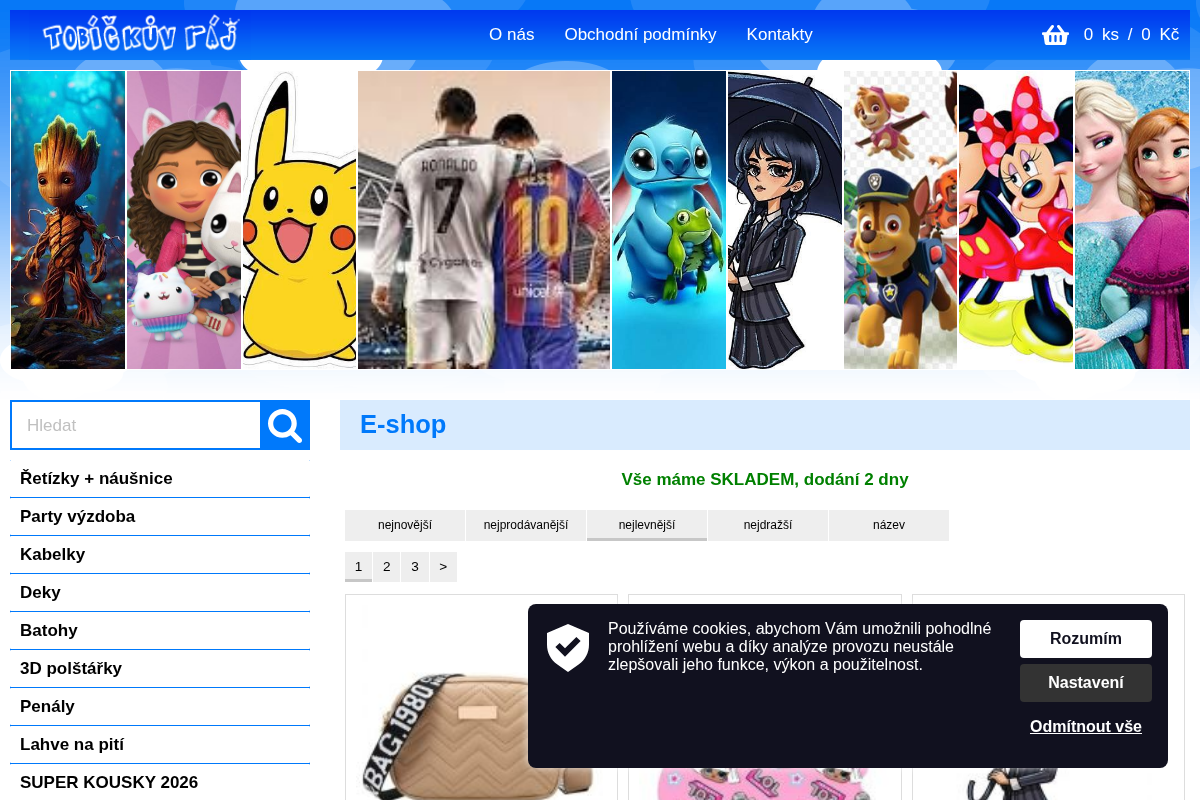The image size is (1200, 800).
Task: Select the Deky category
Action: (x=160, y=593)
